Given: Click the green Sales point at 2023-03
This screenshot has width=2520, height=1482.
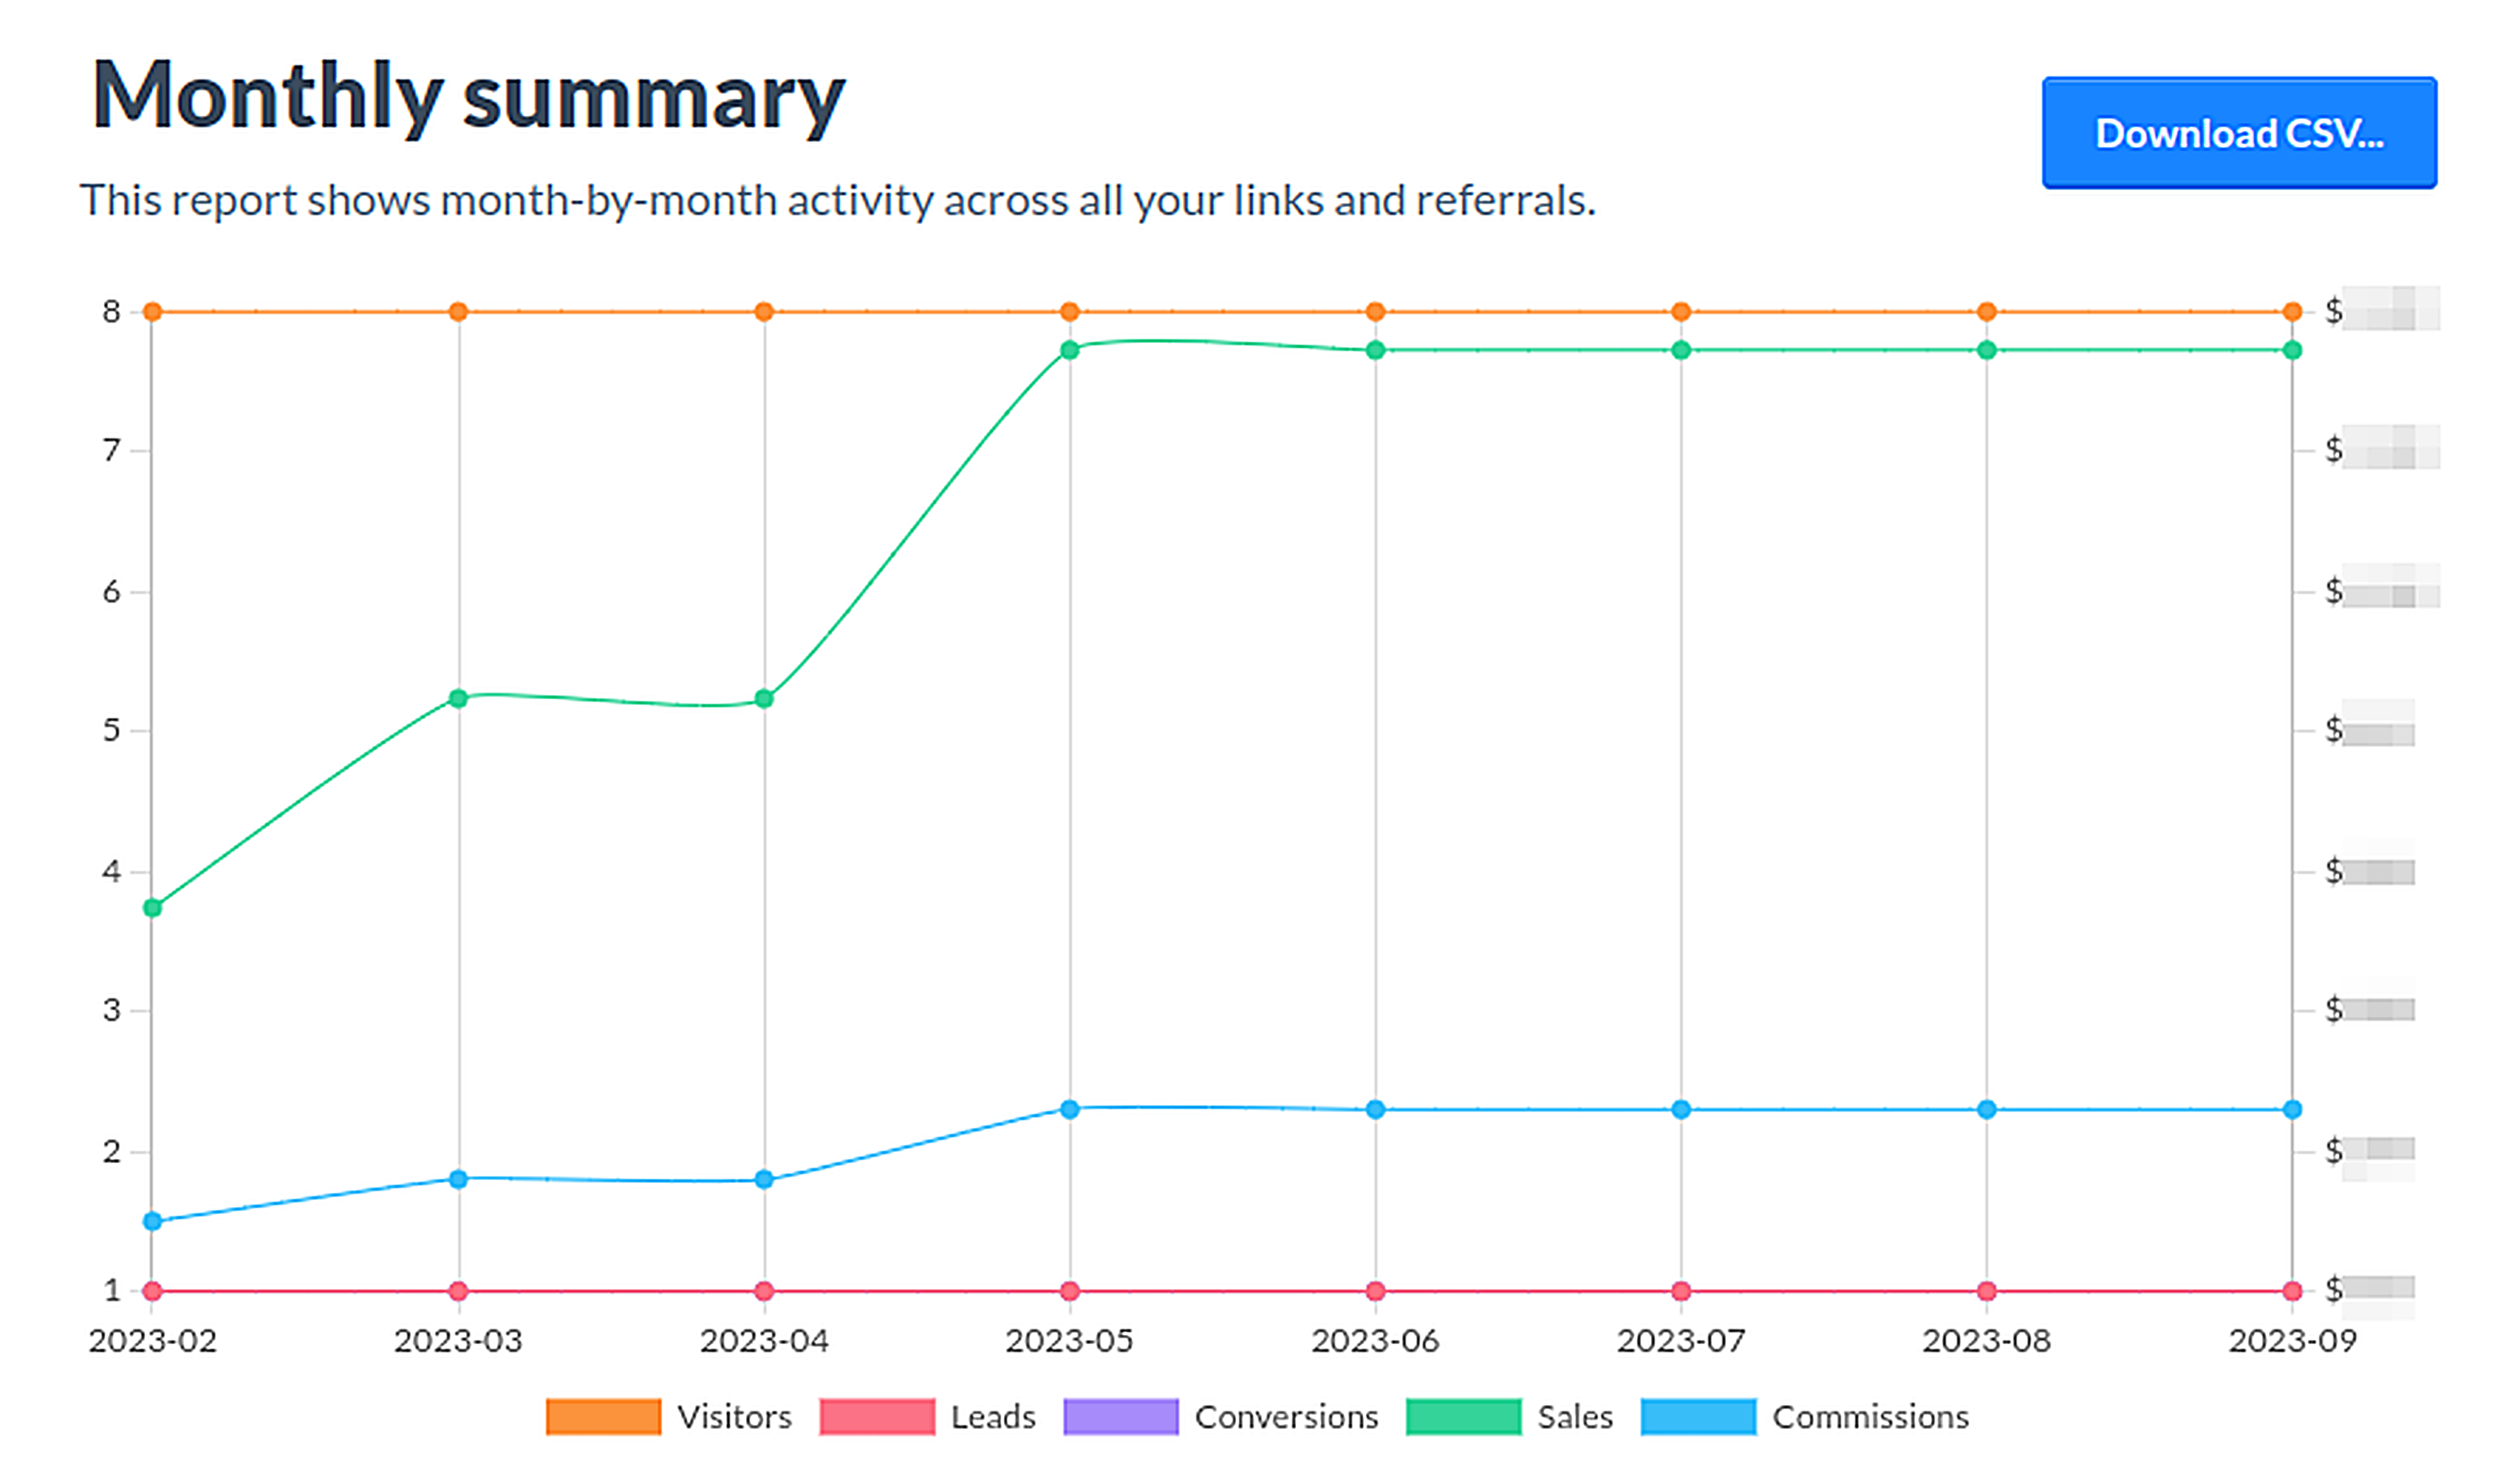Looking at the screenshot, I should click(458, 698).
